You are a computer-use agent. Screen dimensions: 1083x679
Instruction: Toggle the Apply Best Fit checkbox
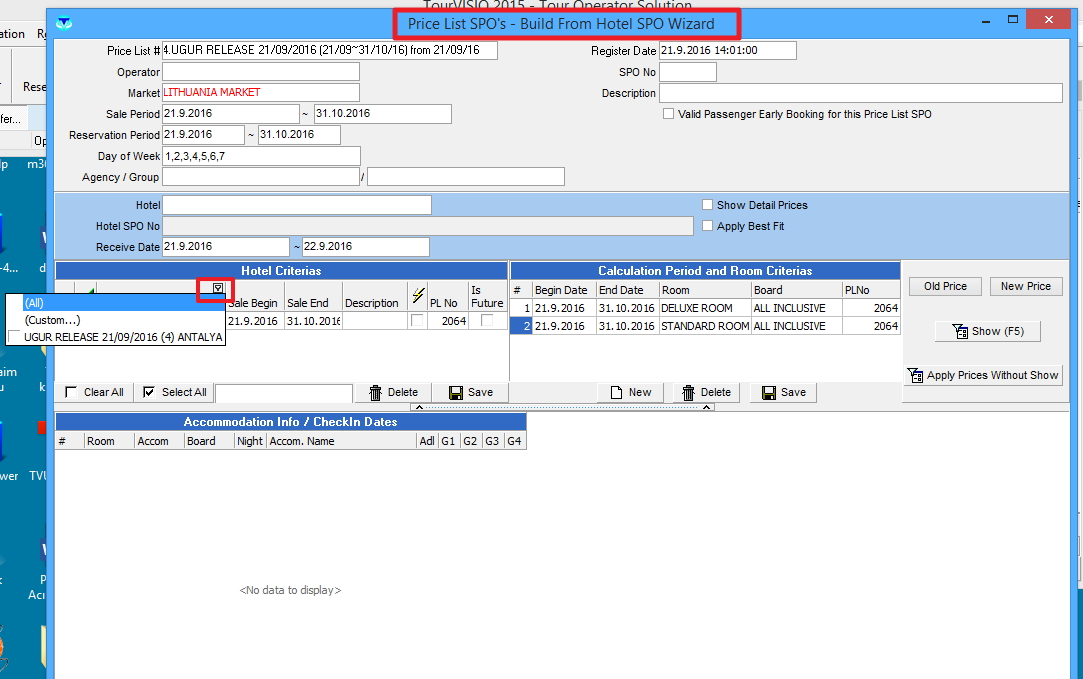[708, 226]
